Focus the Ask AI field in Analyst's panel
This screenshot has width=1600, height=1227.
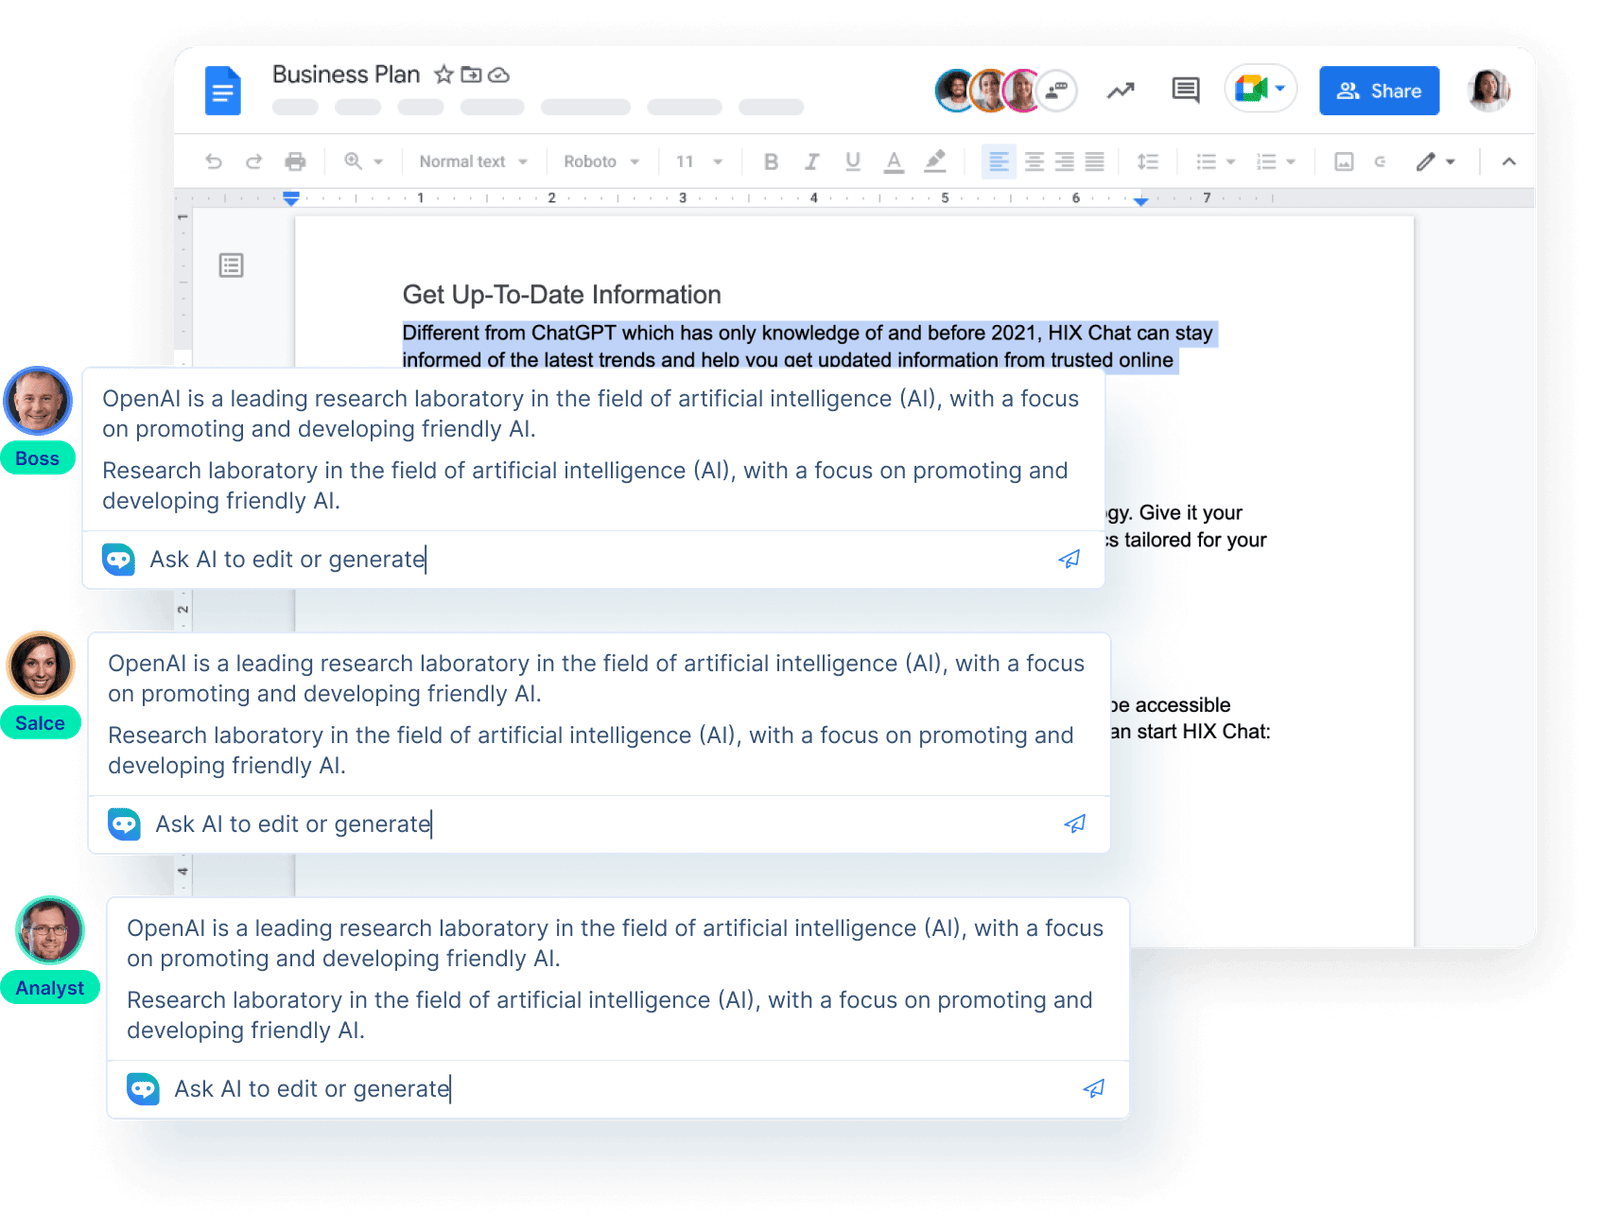click(619, 1089)
